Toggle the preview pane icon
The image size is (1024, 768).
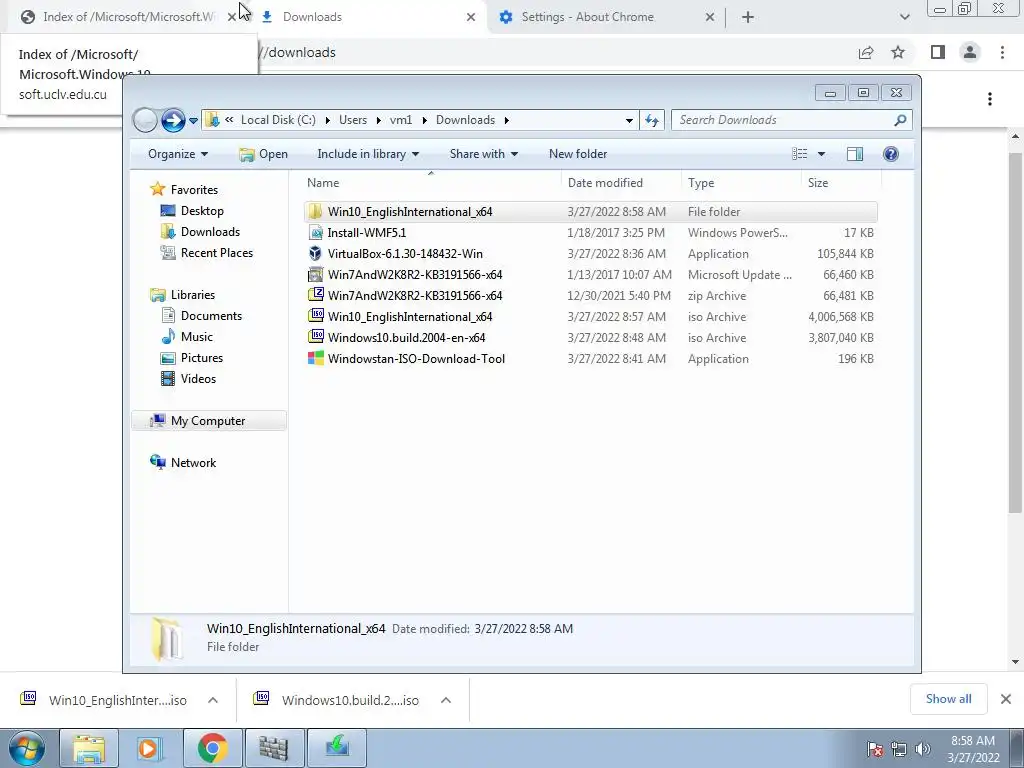click(x=855, y=154)
